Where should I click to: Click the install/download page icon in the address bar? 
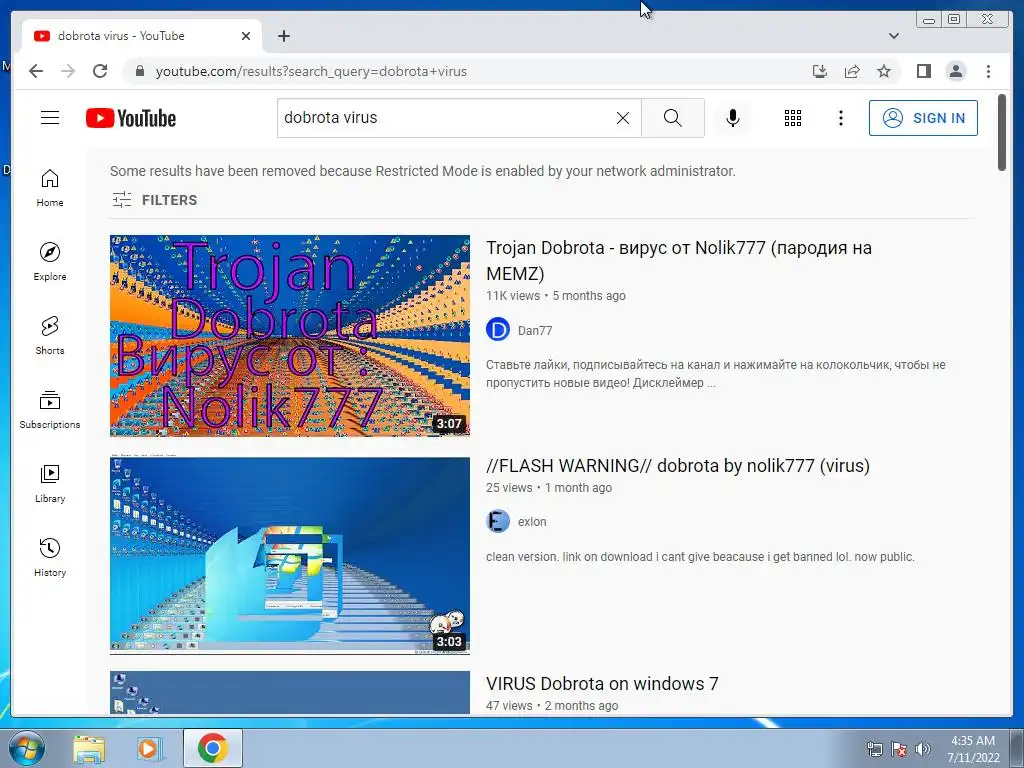pos(820,71)
